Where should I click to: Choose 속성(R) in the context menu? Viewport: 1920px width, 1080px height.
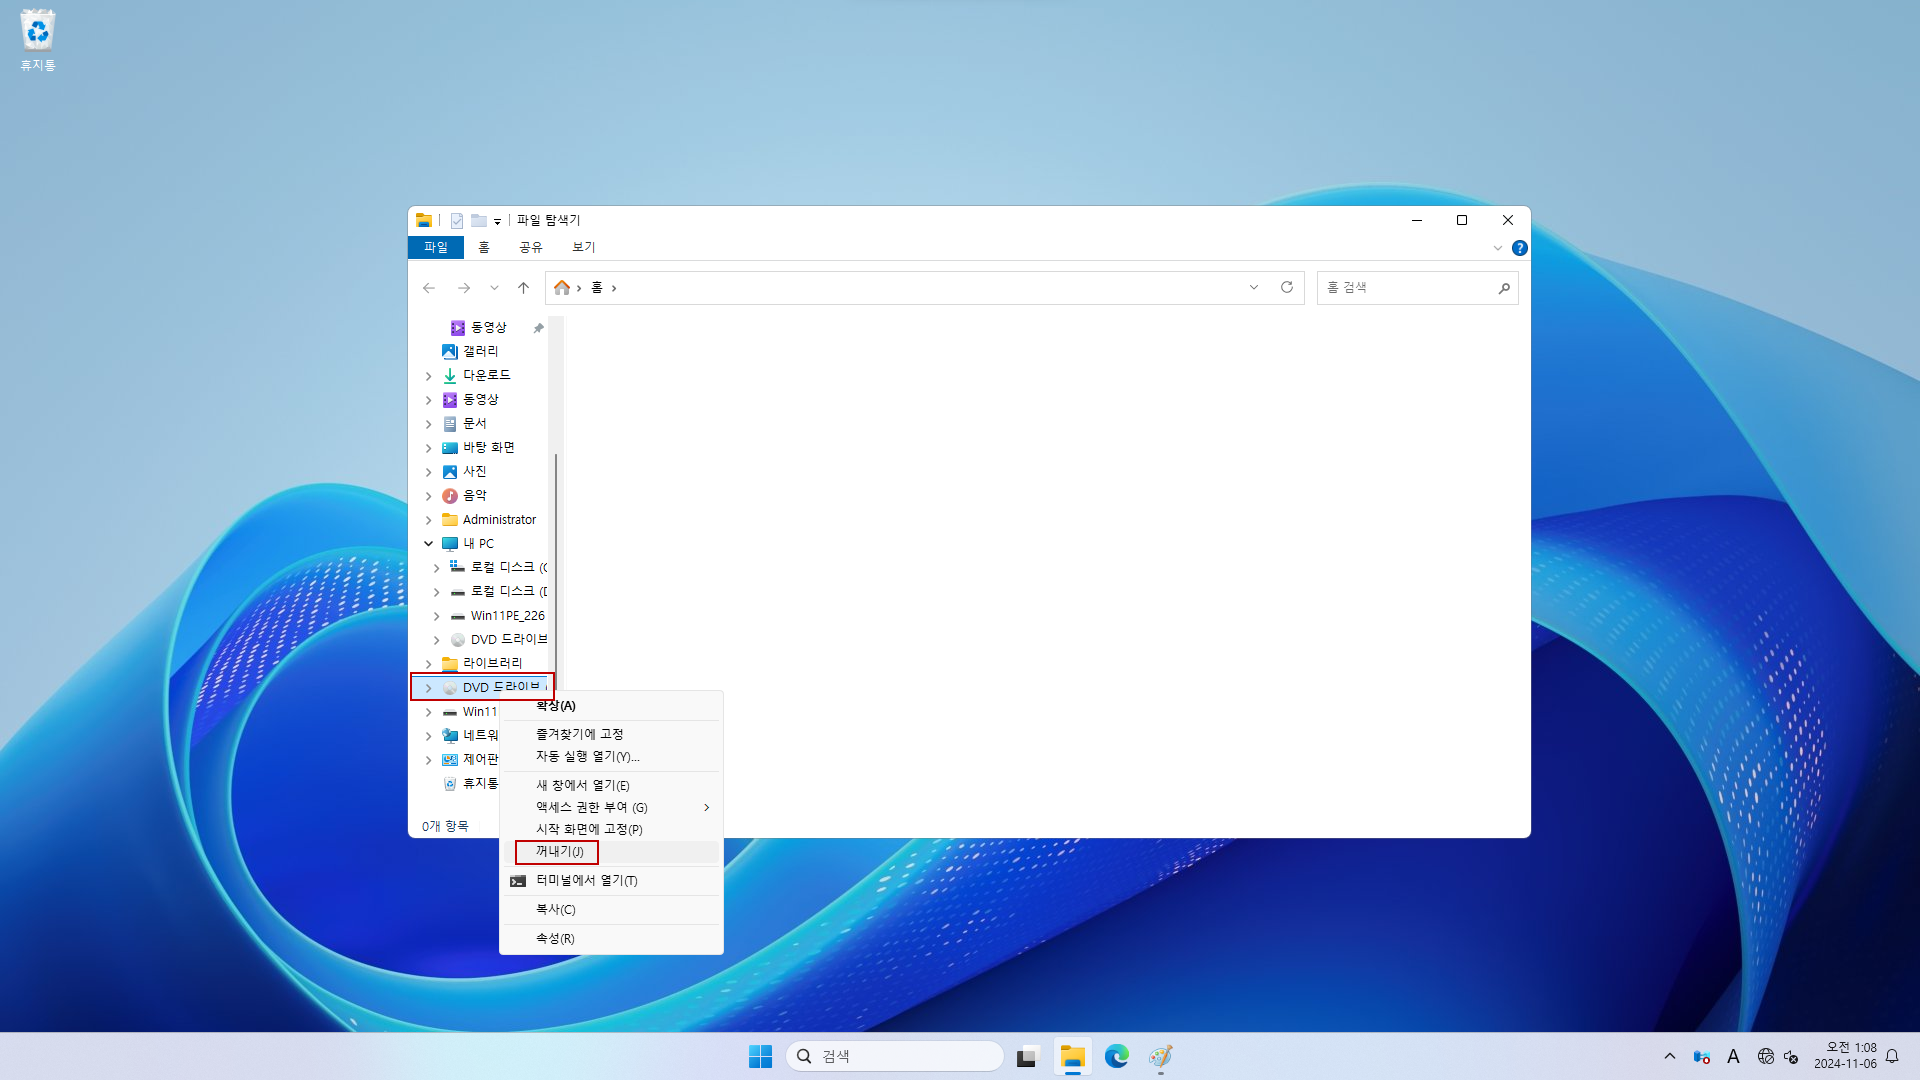coord(555,939)
